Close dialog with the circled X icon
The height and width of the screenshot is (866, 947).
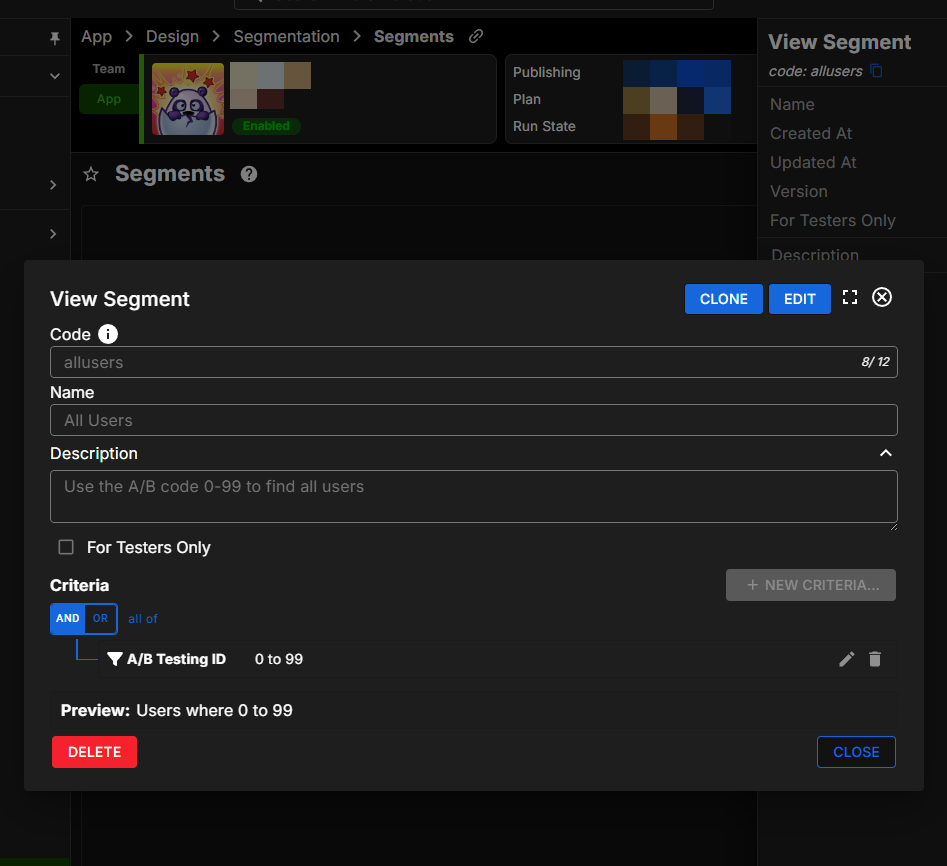point(882,297)
